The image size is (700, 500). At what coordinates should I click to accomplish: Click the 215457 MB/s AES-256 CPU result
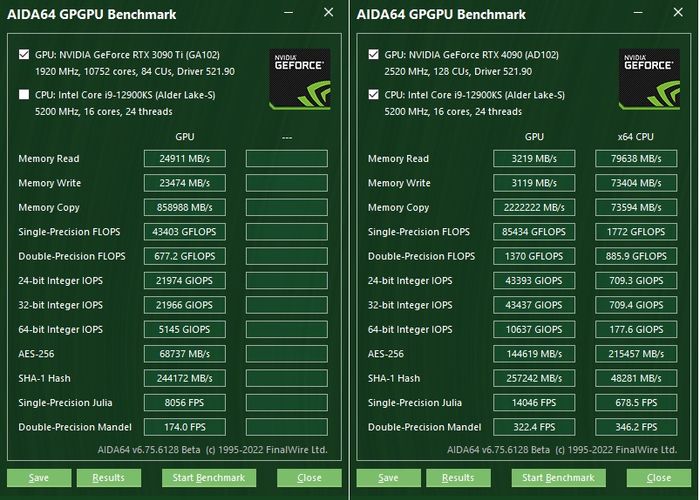tap(636, 354)
